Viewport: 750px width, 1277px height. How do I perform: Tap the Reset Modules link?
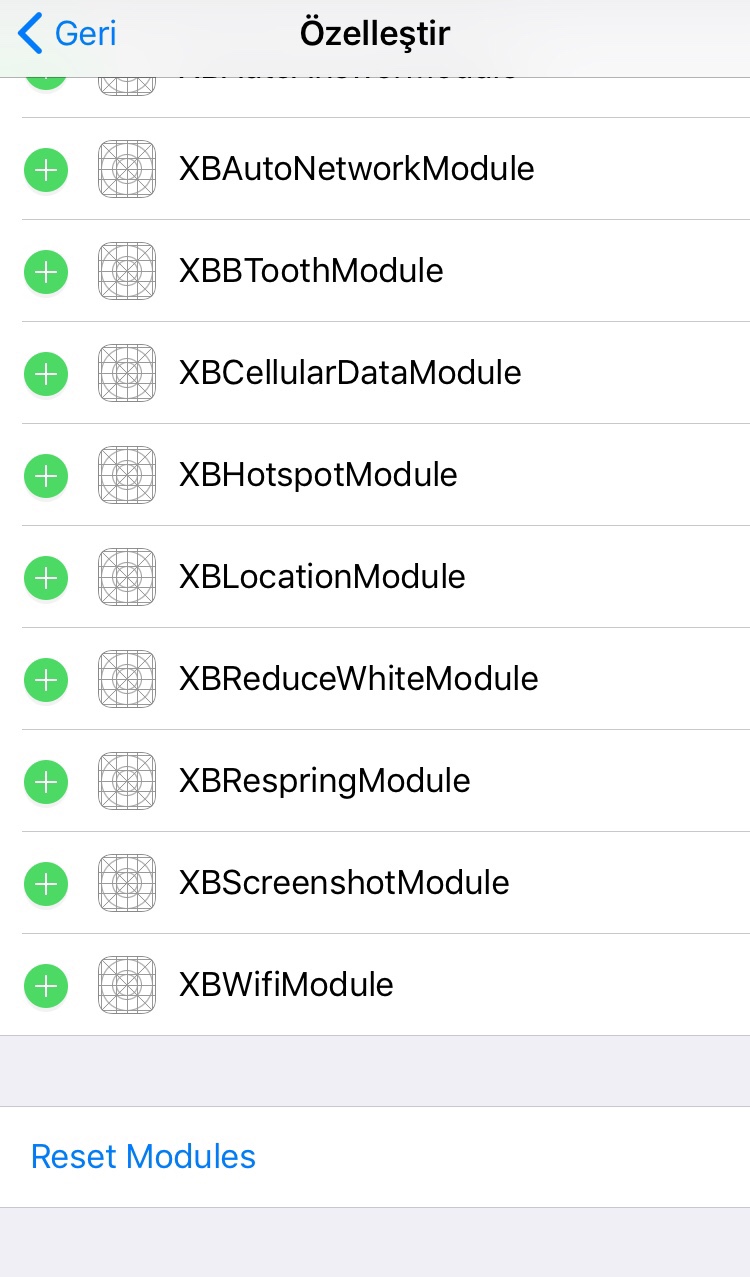coord(143,1157)
